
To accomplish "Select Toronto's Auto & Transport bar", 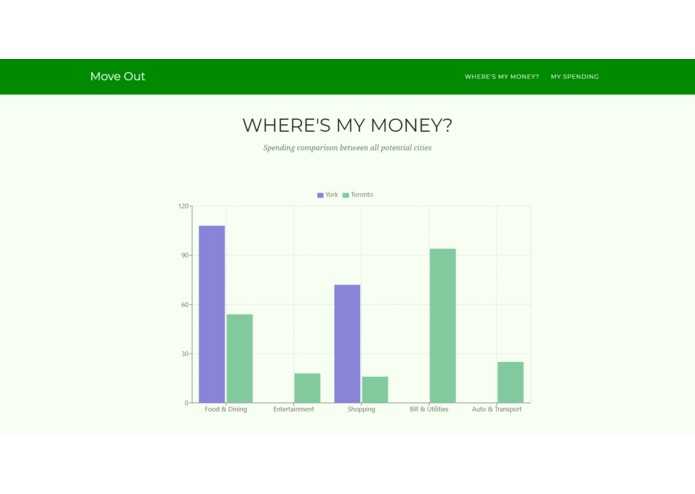I will (x=511, y=382).
